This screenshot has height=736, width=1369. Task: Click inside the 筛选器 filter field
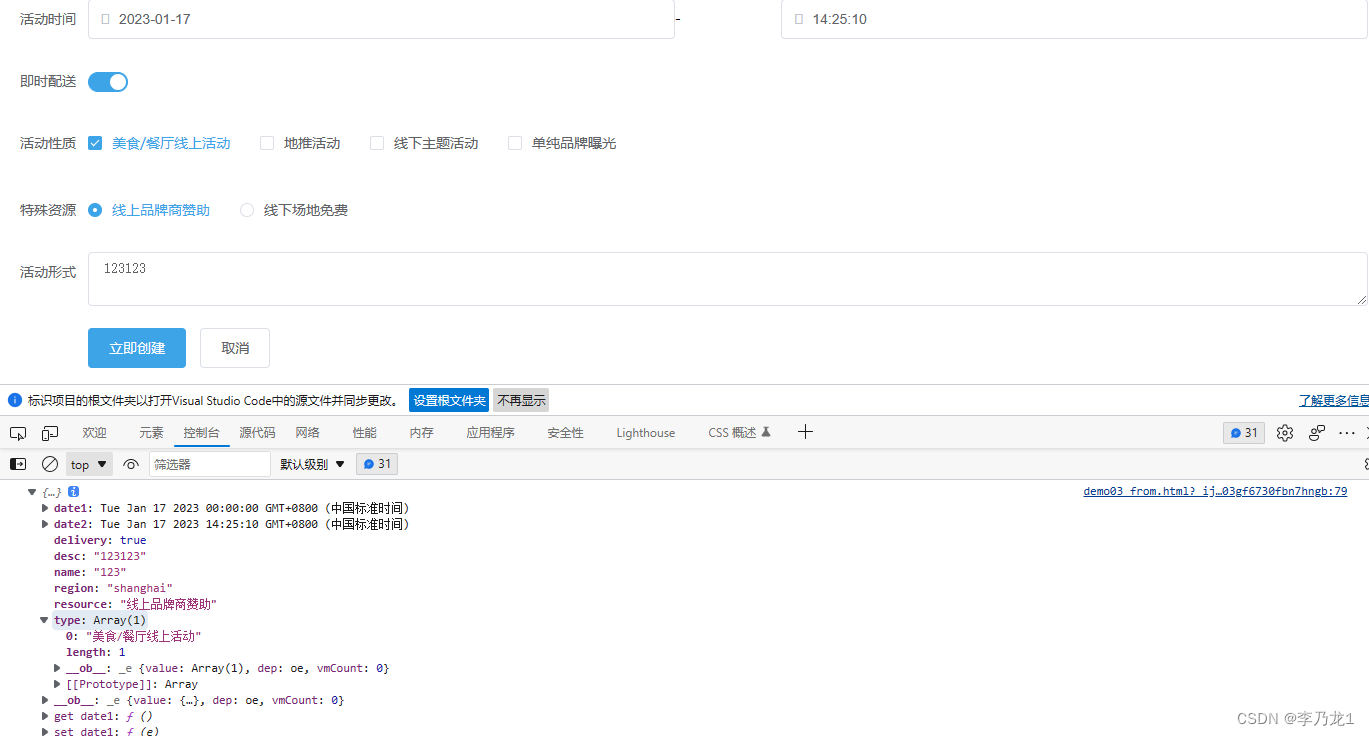coord(210,463)
